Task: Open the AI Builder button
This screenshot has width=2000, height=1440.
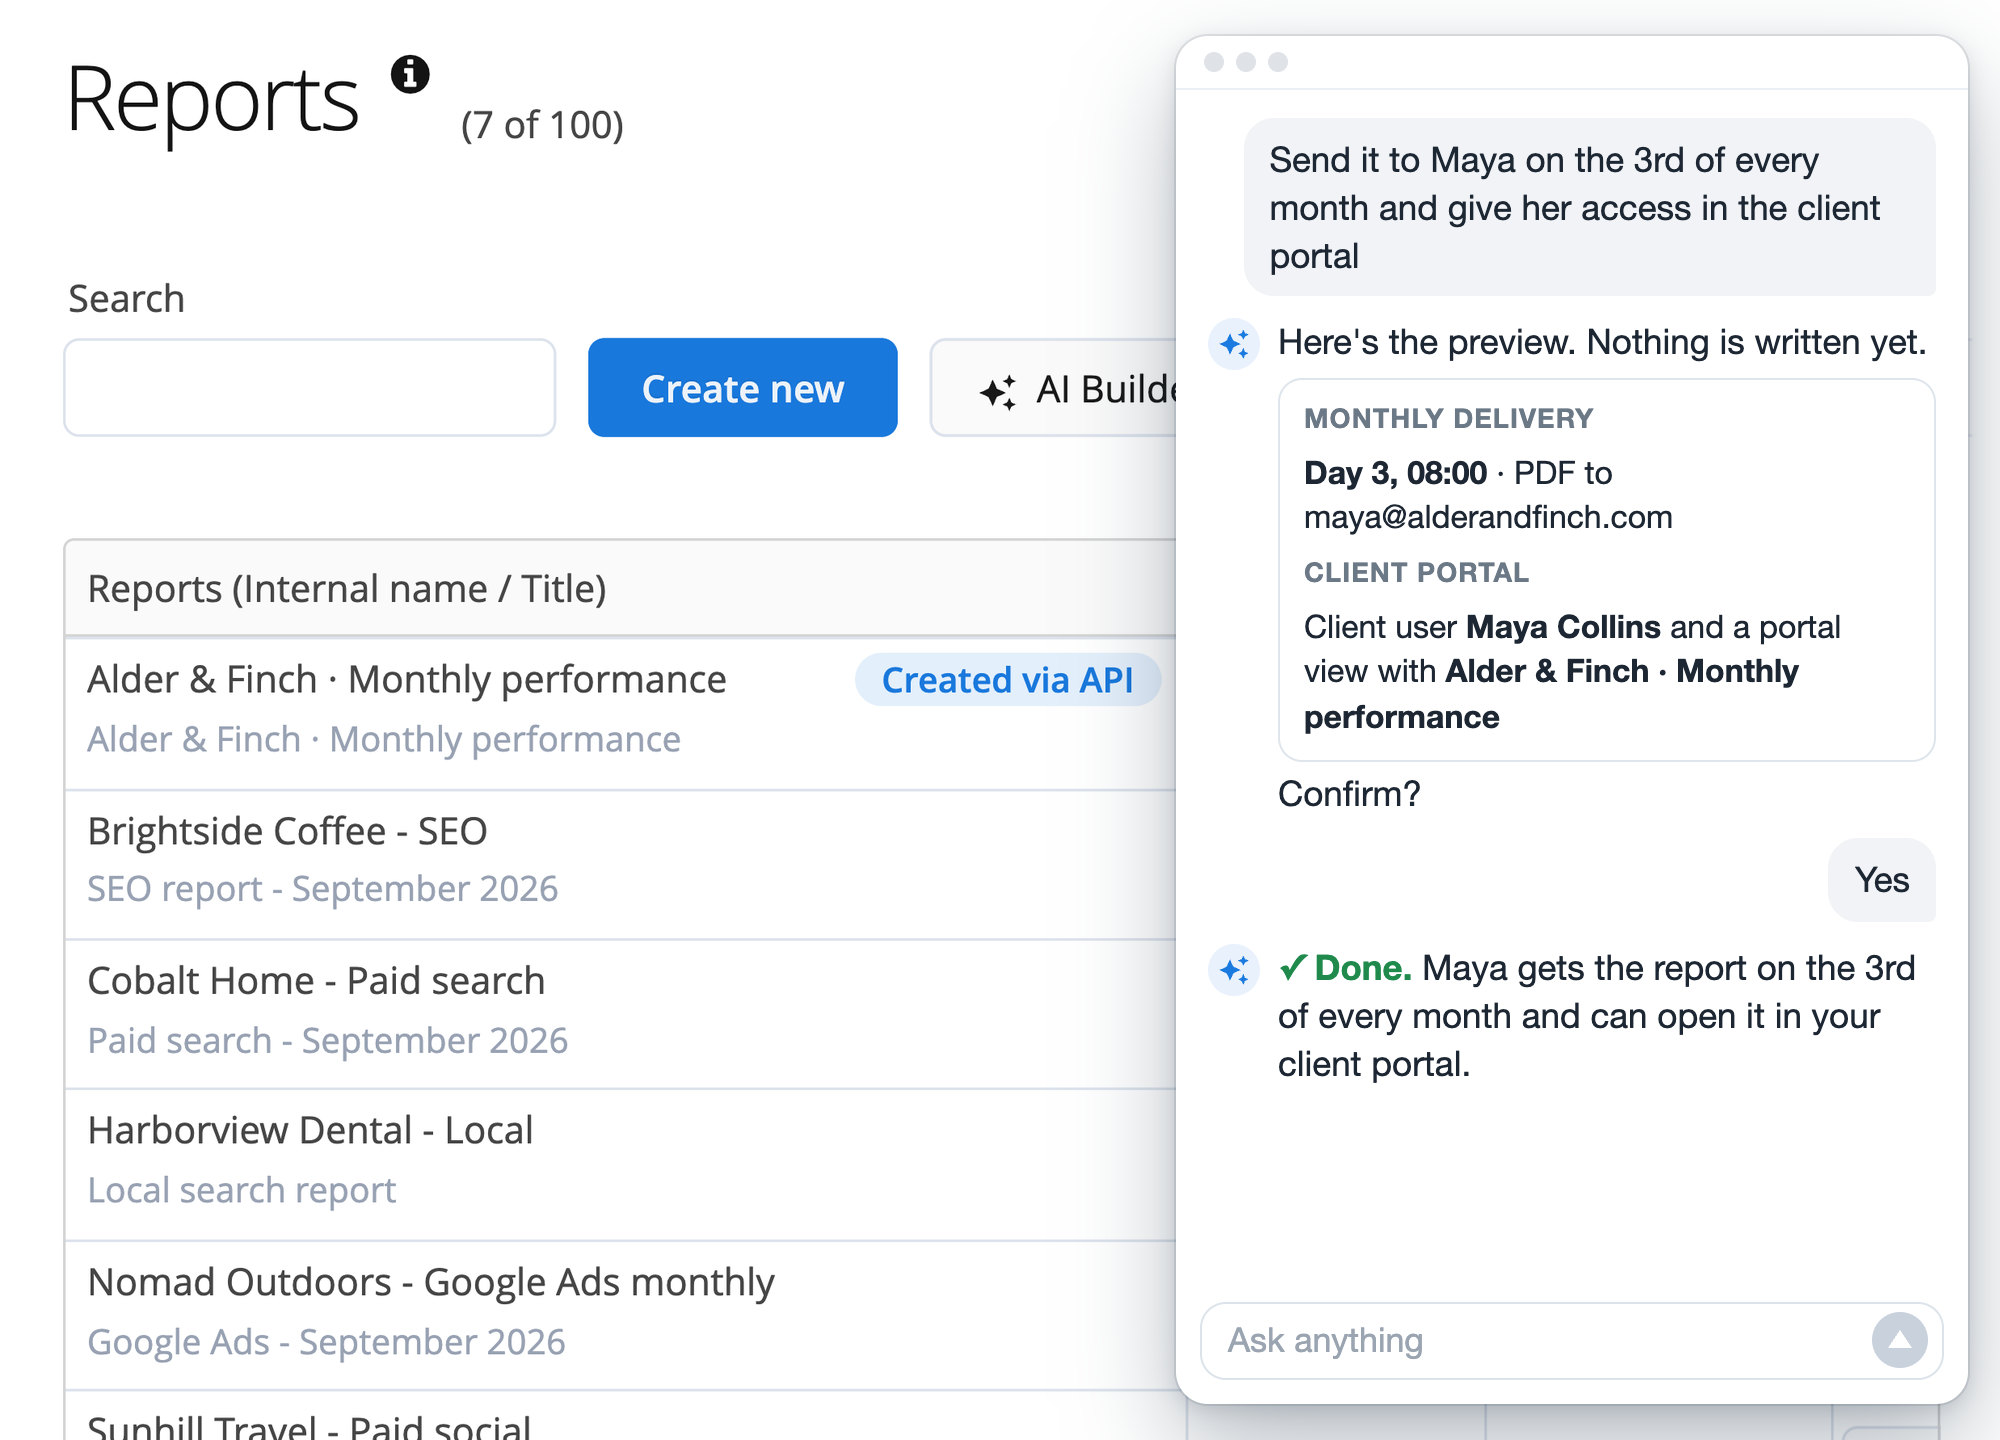Action: [1054, 388]
